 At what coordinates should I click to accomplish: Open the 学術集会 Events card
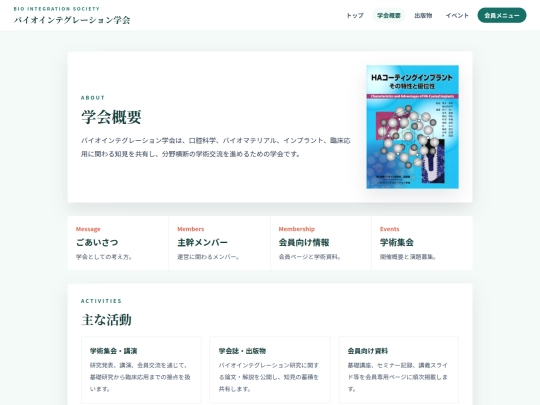pyautogui.click(x=422, y=243)
